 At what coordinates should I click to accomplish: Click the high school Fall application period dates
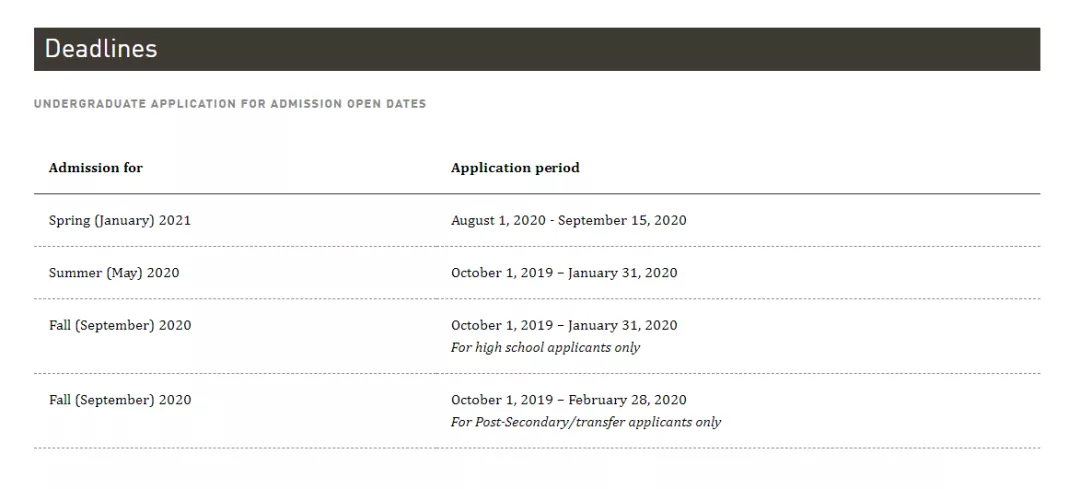pos(564,325)
